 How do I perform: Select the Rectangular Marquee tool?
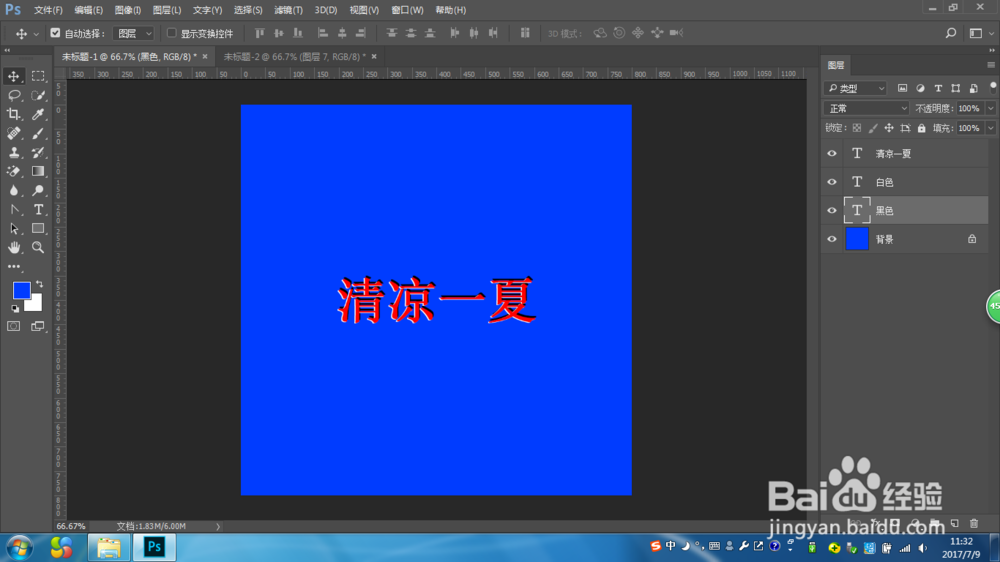point(38,76)
